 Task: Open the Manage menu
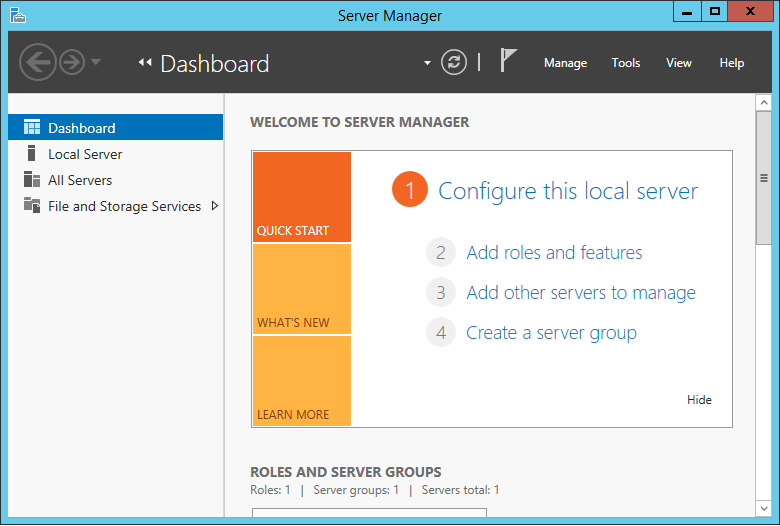pyautogui.click(x=565, y=63)
